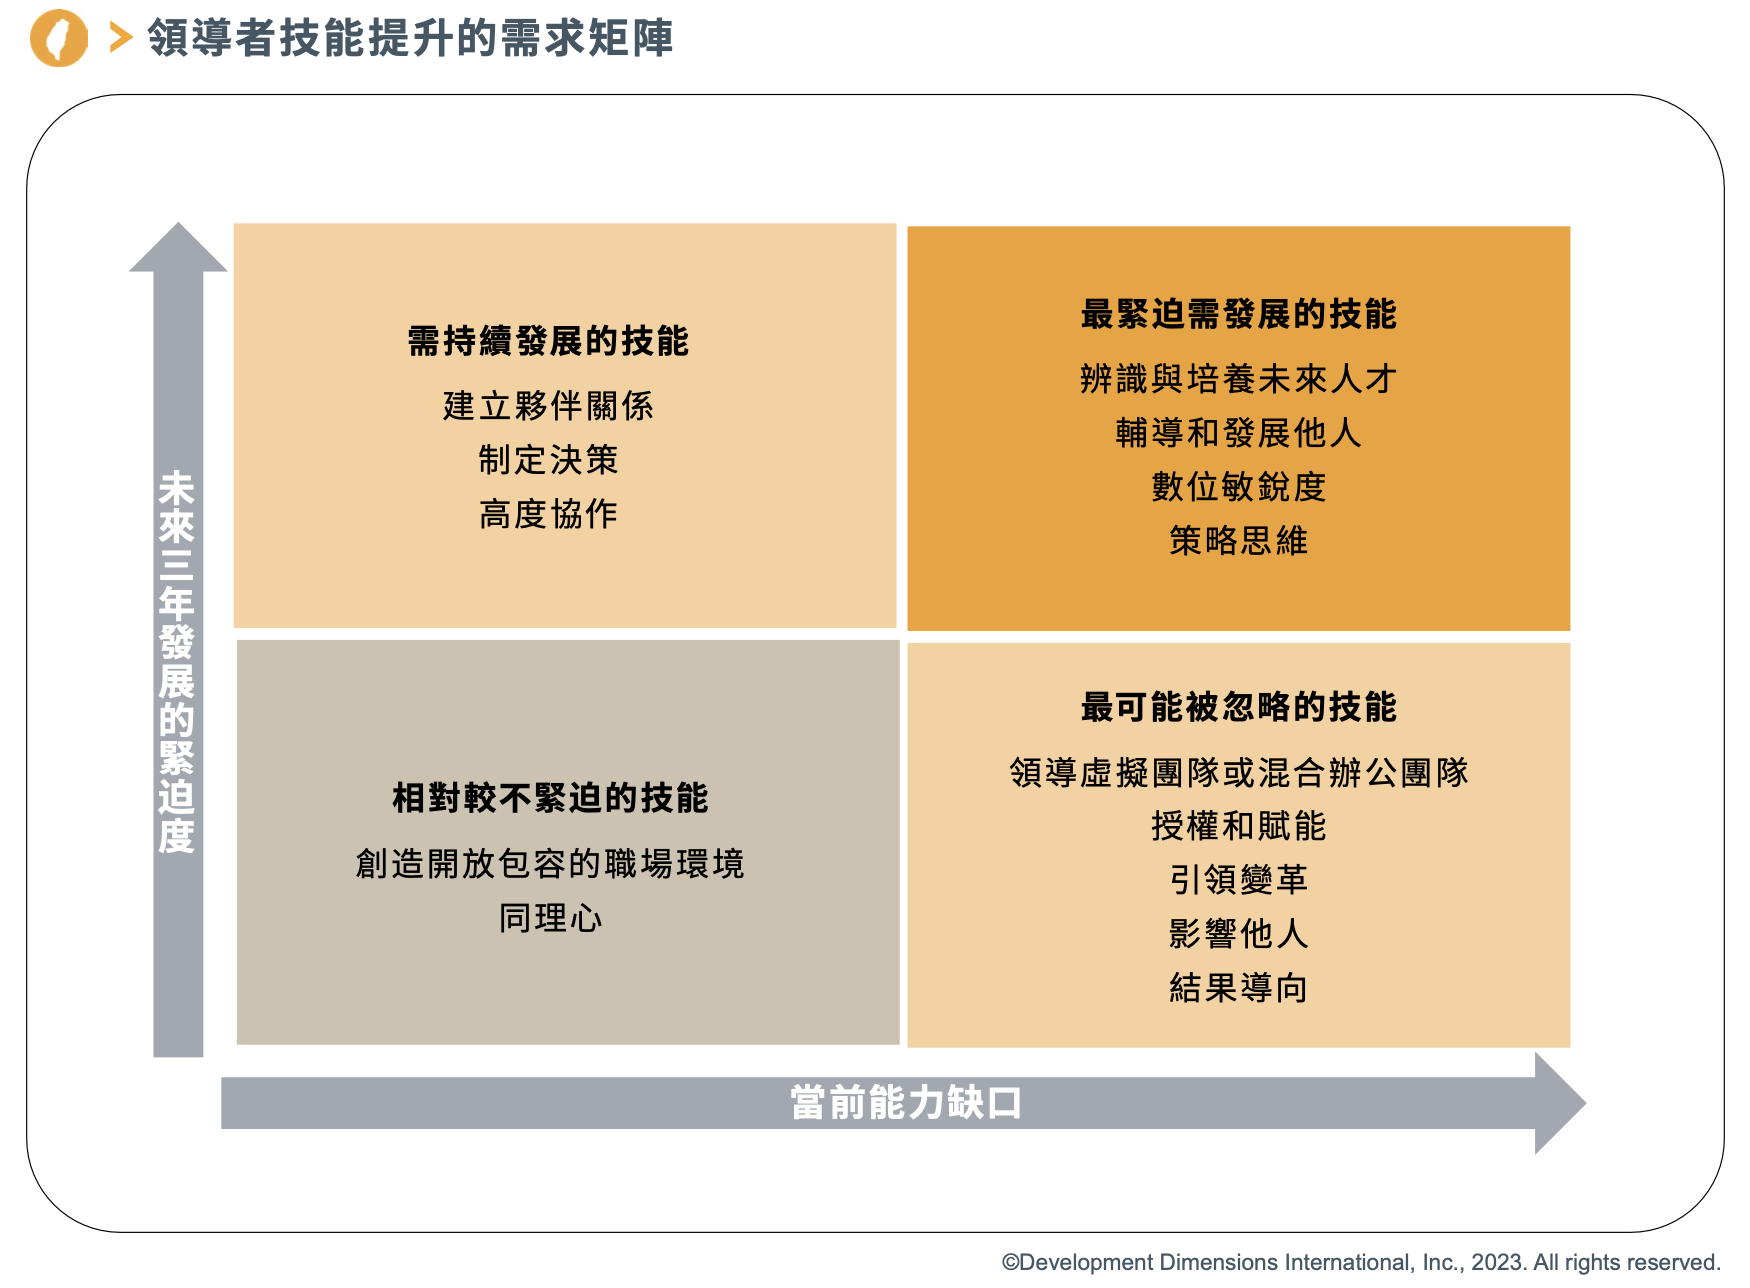This screenshot has height=1288, width=1750.
Task: Click the vertical axis label 未來三年發展的緊迫度
Action: click(x=177, y=662)
